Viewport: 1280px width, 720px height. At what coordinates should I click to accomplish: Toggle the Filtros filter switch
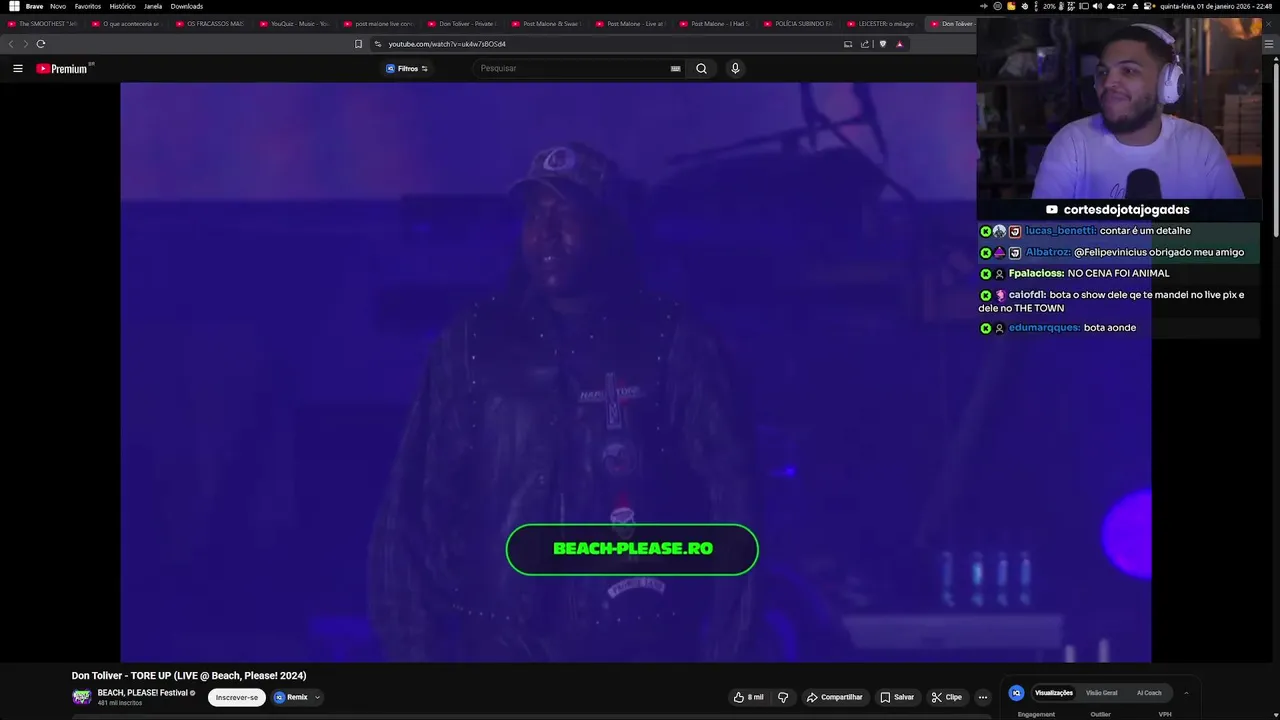pos(408,68)
